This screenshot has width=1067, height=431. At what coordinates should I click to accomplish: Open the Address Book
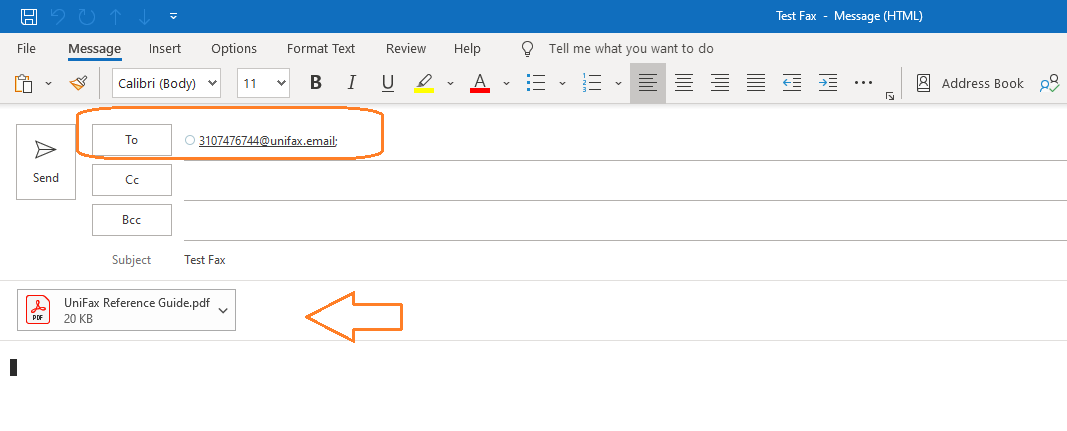970,83
